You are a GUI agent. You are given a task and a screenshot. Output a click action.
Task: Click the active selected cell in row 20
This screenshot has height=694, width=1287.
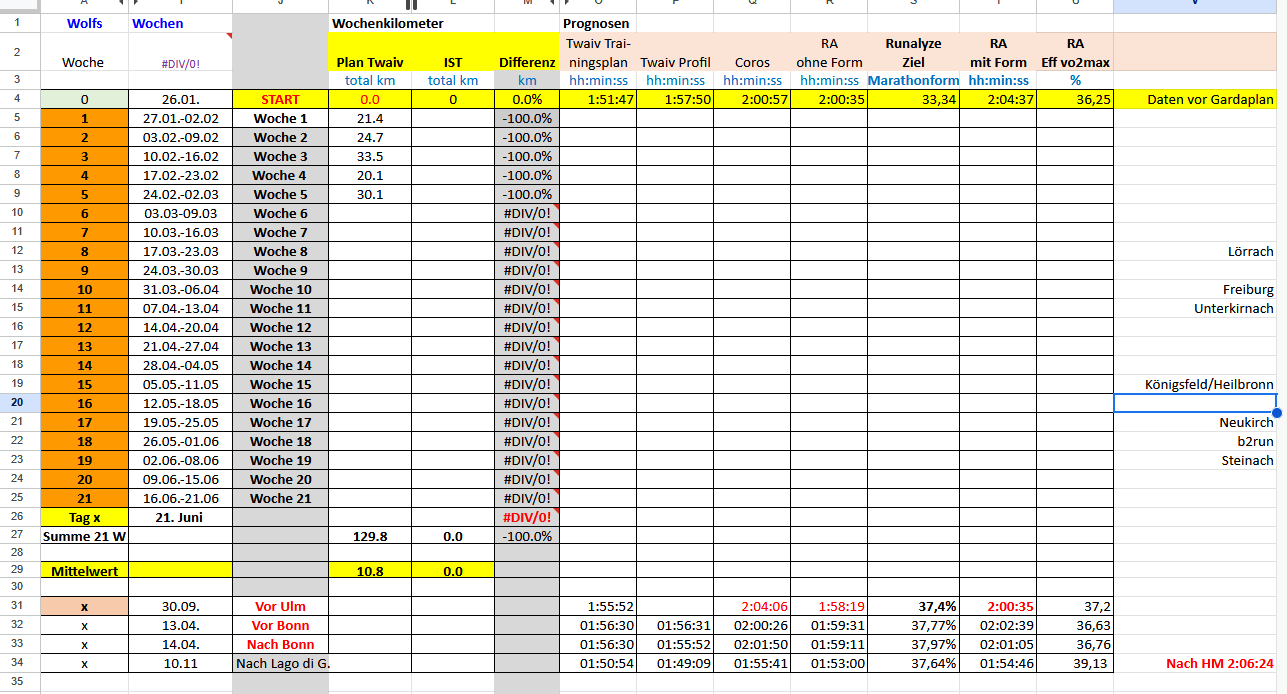click(1195, 403)
